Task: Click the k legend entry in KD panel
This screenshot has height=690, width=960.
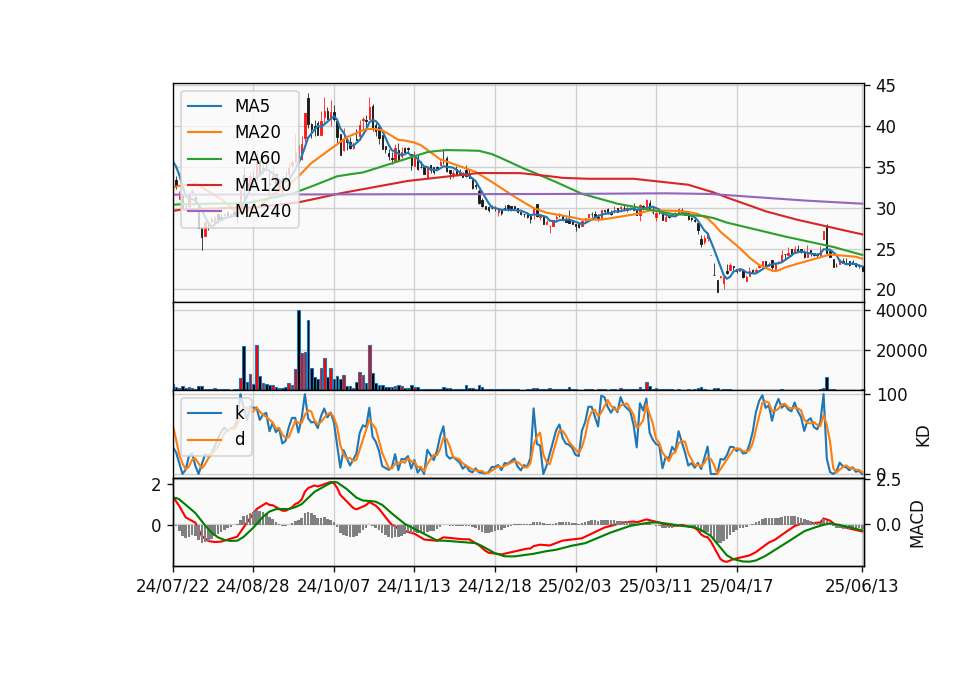Action: [239, 413]
